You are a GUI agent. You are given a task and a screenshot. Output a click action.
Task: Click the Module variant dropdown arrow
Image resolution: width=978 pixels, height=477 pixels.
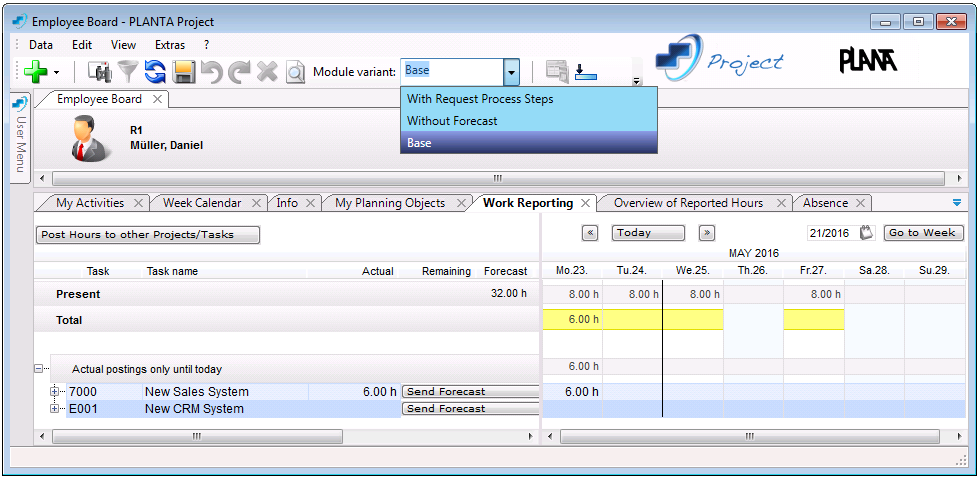[511, 72]
